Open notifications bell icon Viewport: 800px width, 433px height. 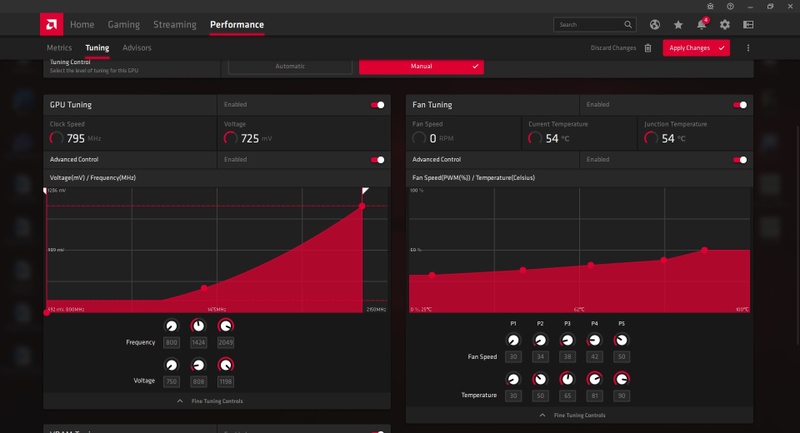[x=702, y=24]
